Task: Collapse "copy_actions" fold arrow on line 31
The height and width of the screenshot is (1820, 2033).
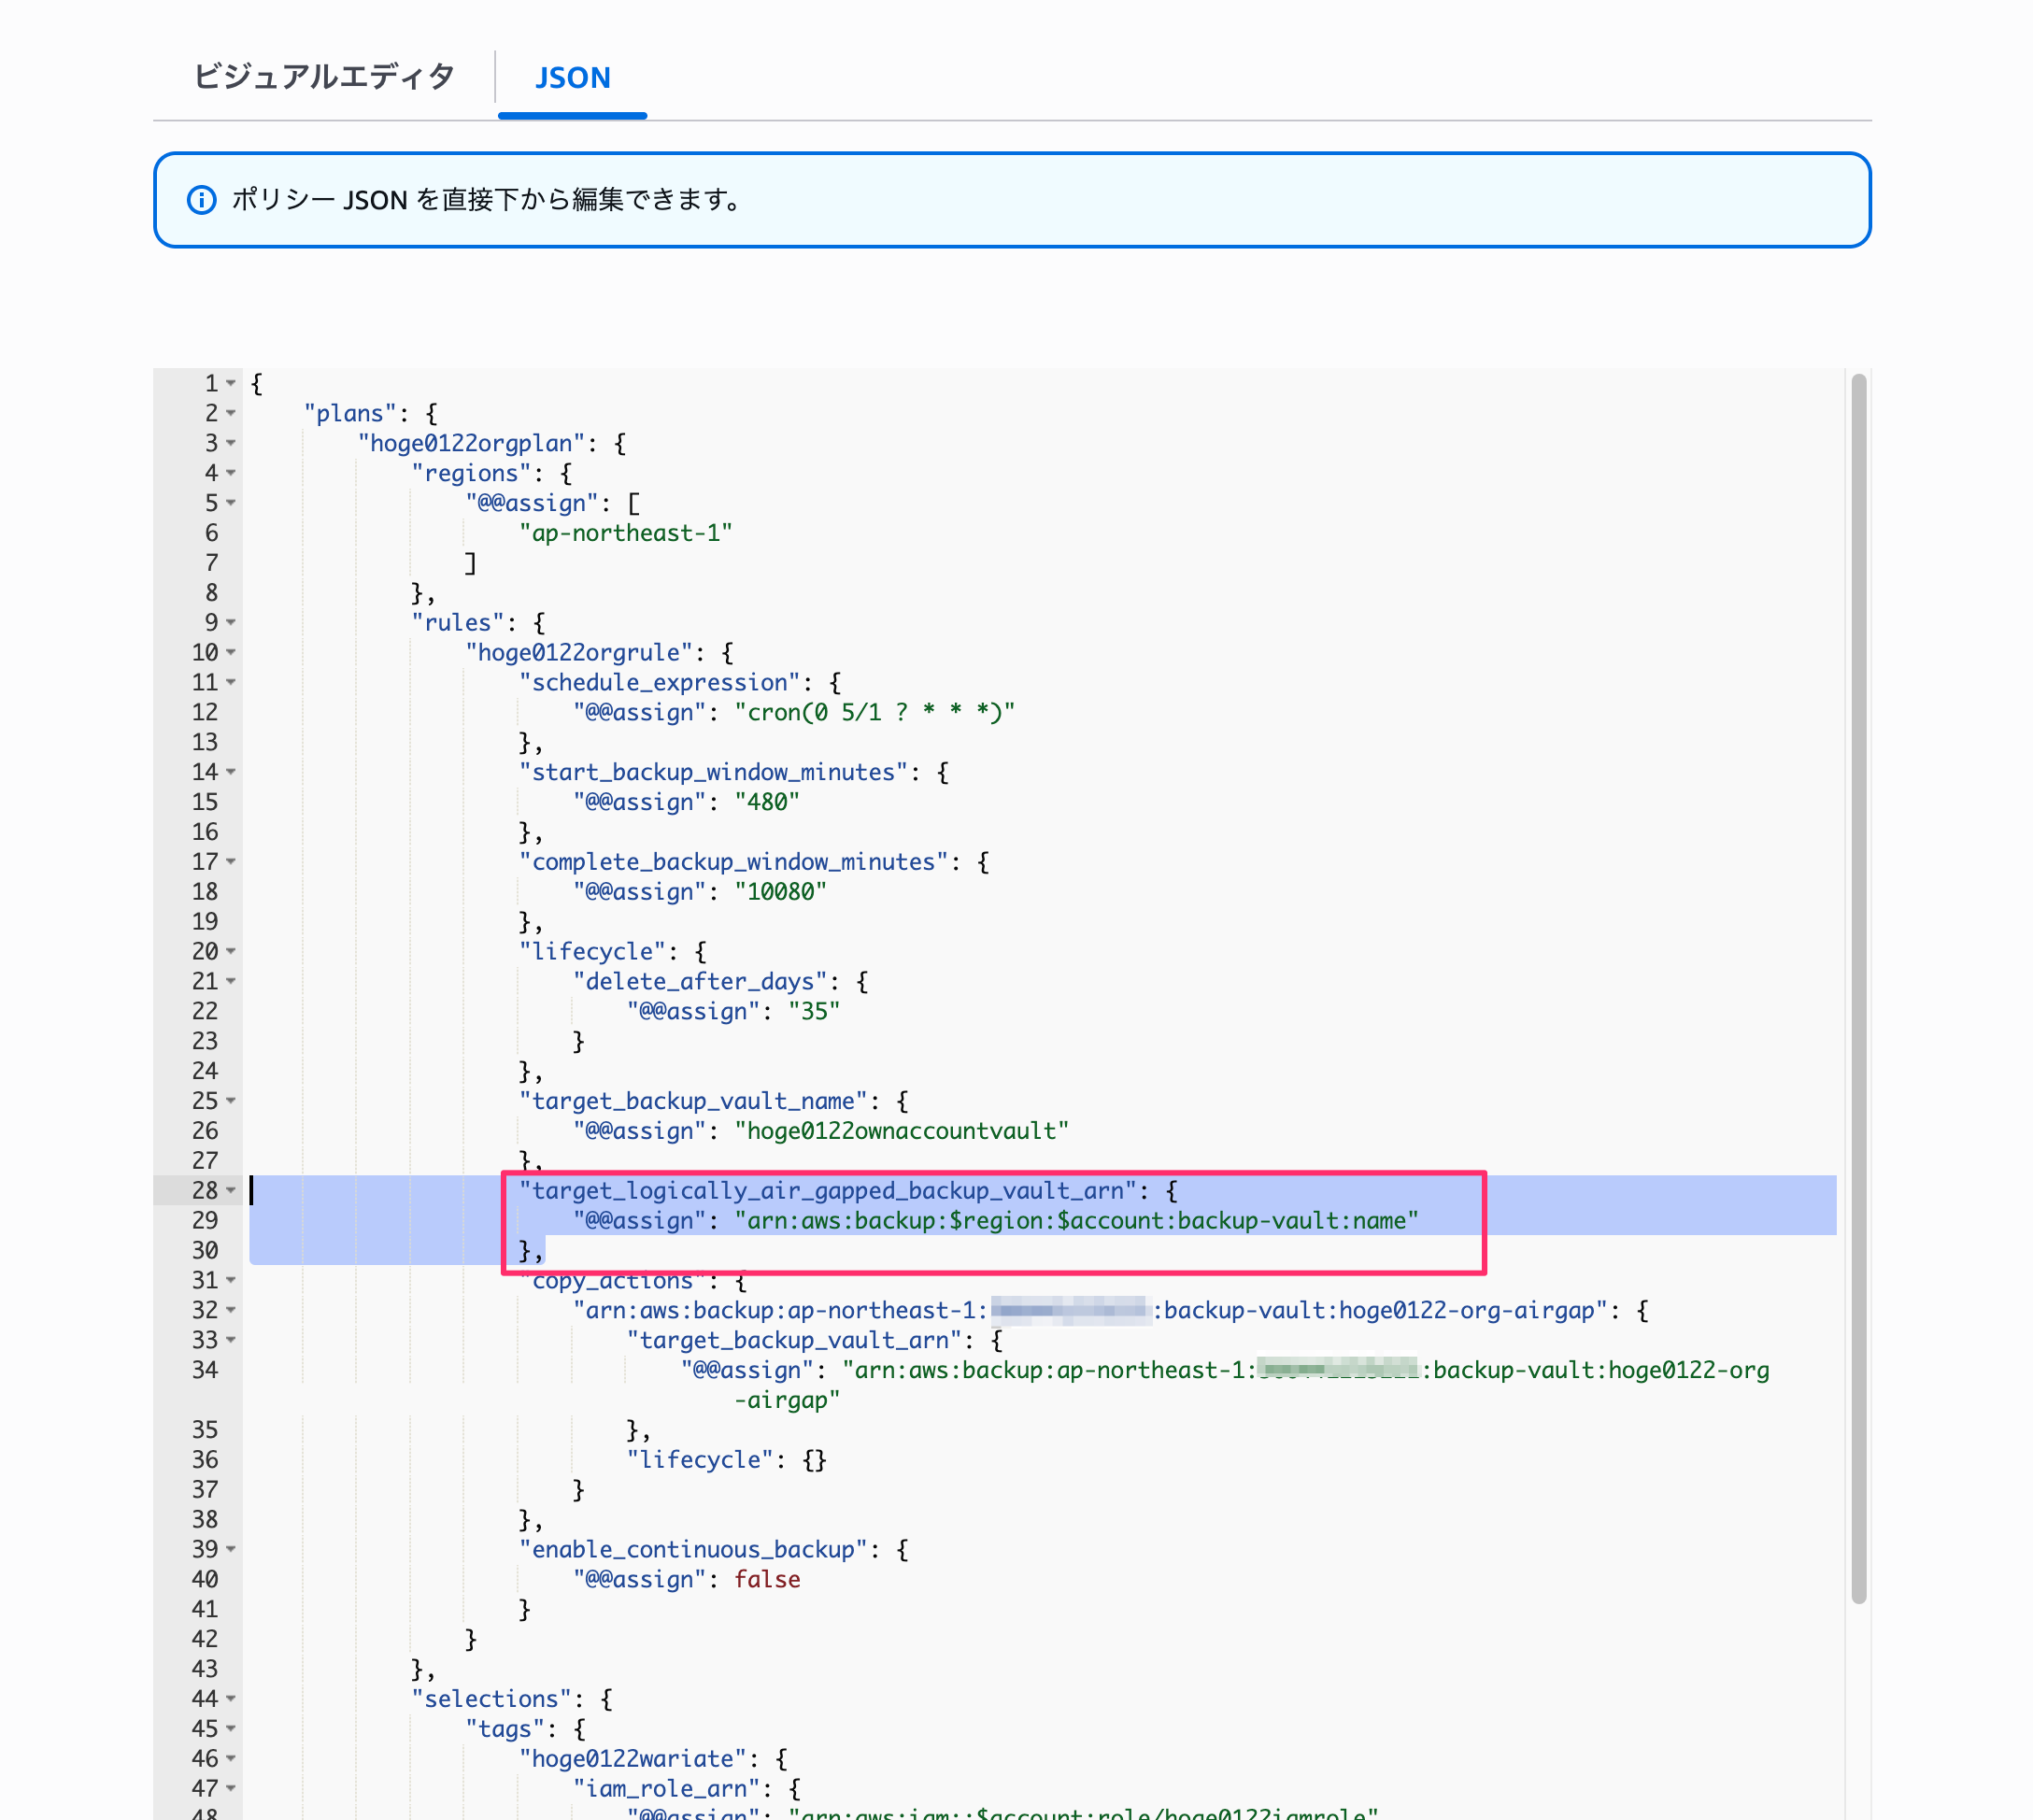Action: [x=231, y=1280]
